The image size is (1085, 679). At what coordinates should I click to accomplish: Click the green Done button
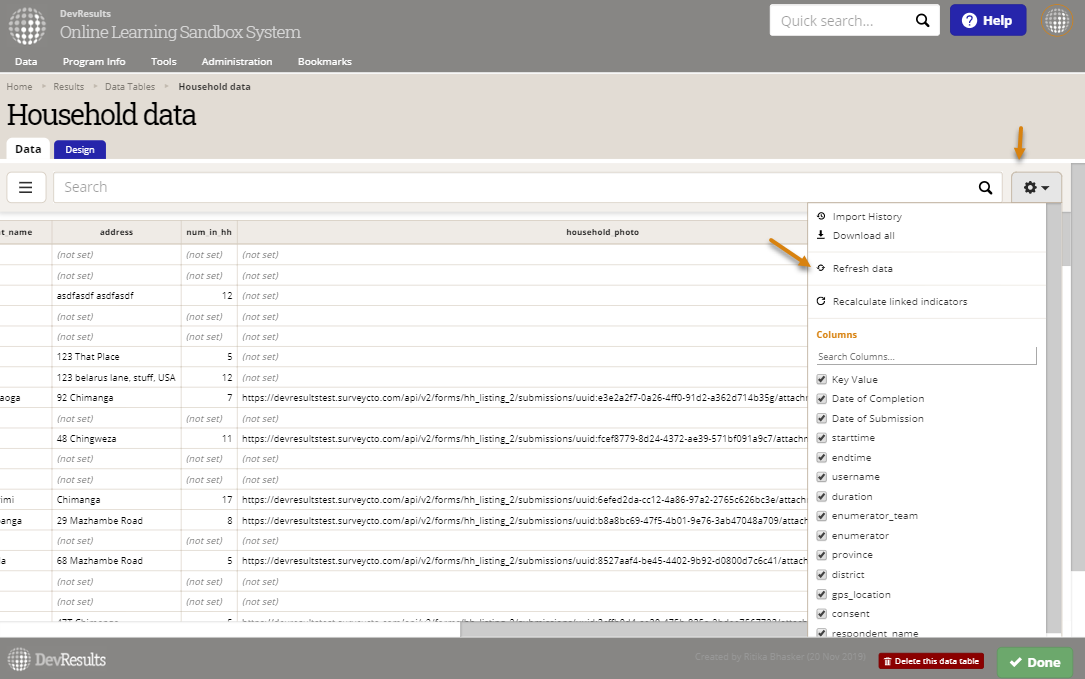pyautogui.click(x=1035, y=662)
